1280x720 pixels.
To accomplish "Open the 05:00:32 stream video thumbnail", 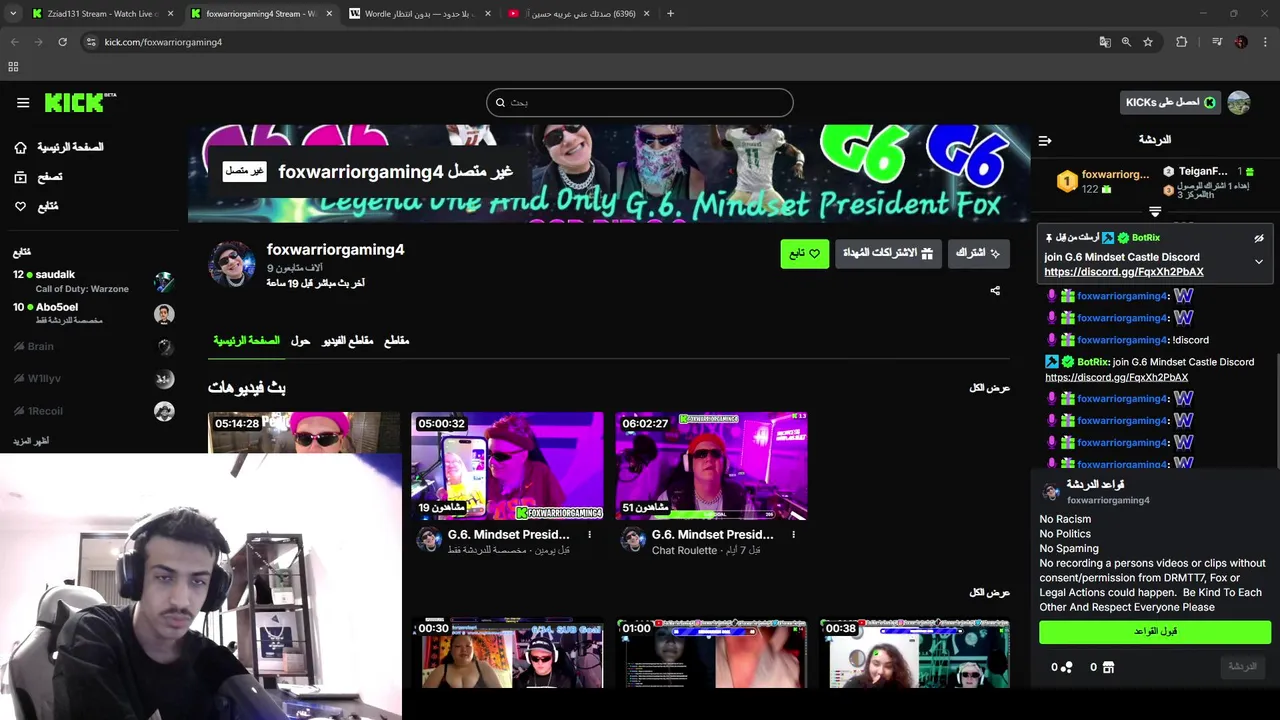I will click(x=507, y=466).
